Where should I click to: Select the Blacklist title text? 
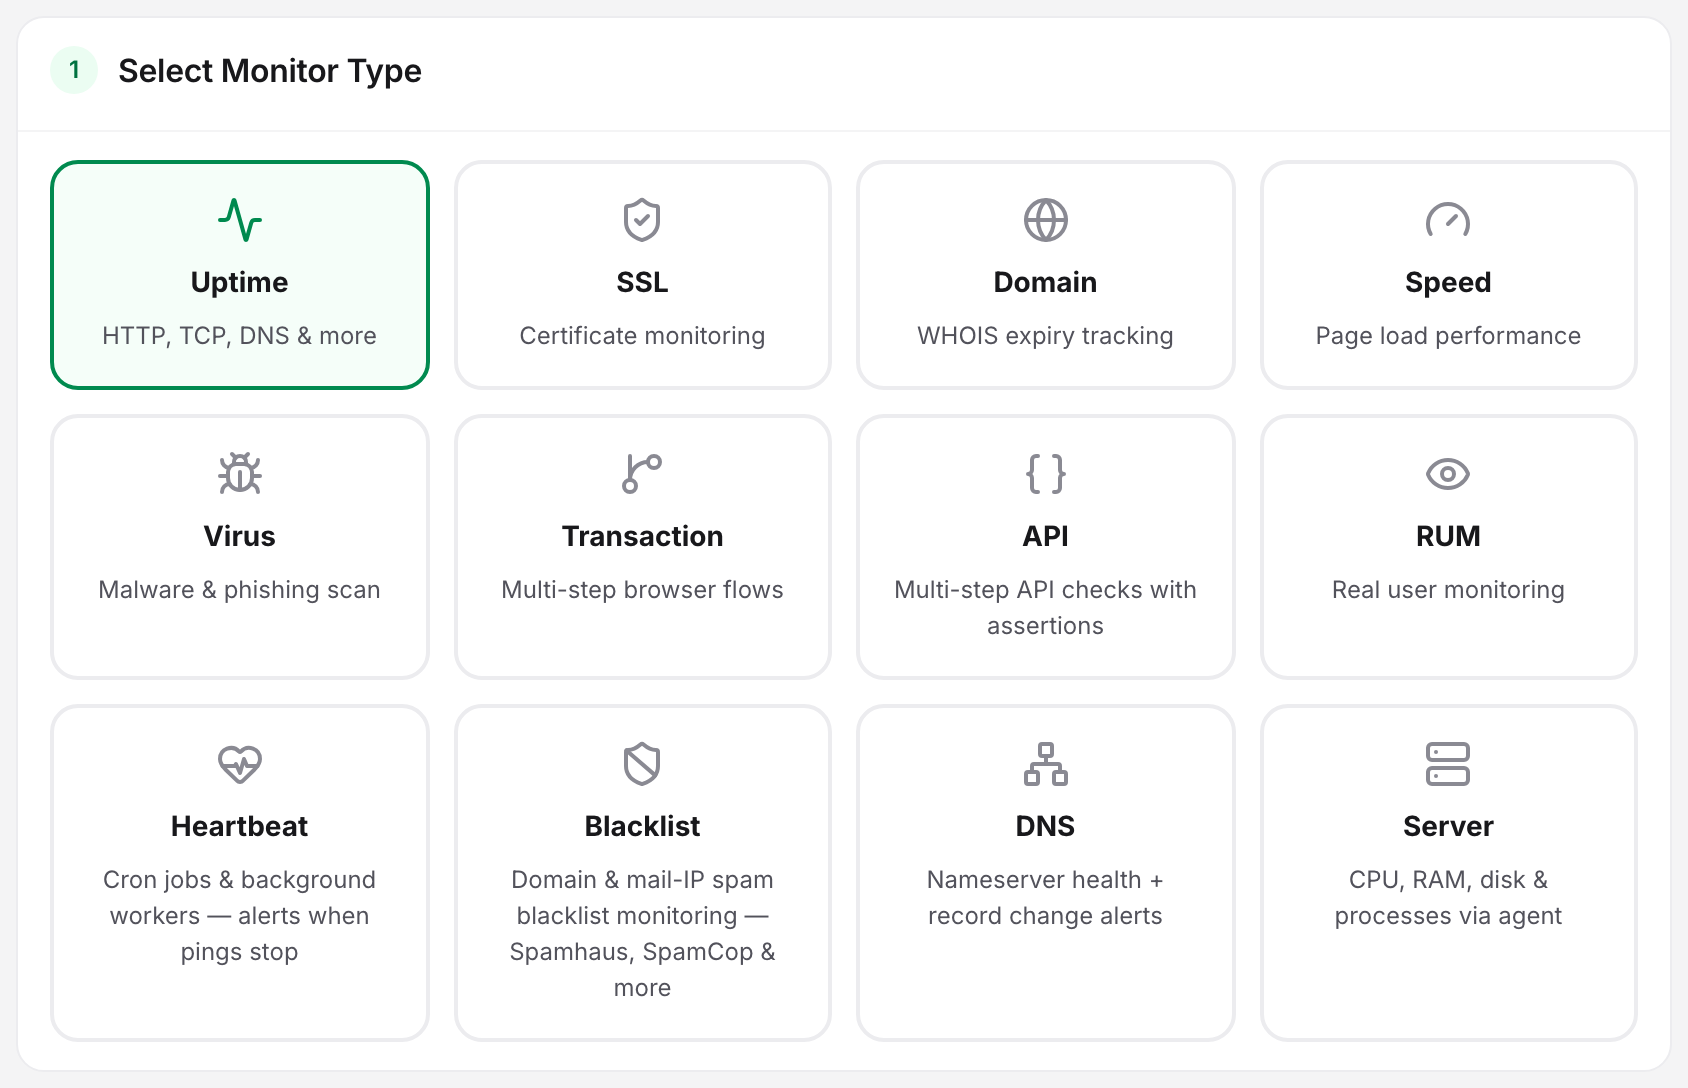coord(642,827)
